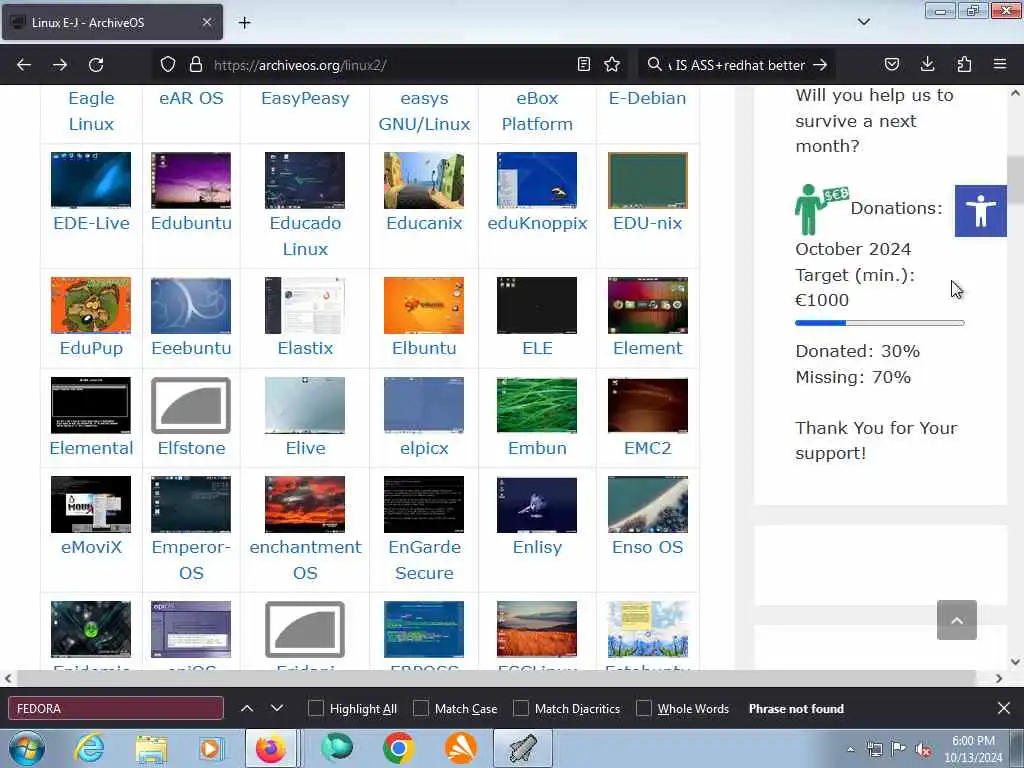Click the clock showing 6:00 PM
This screenshot has width=1024, height=768.
click(x=973, y=741)
